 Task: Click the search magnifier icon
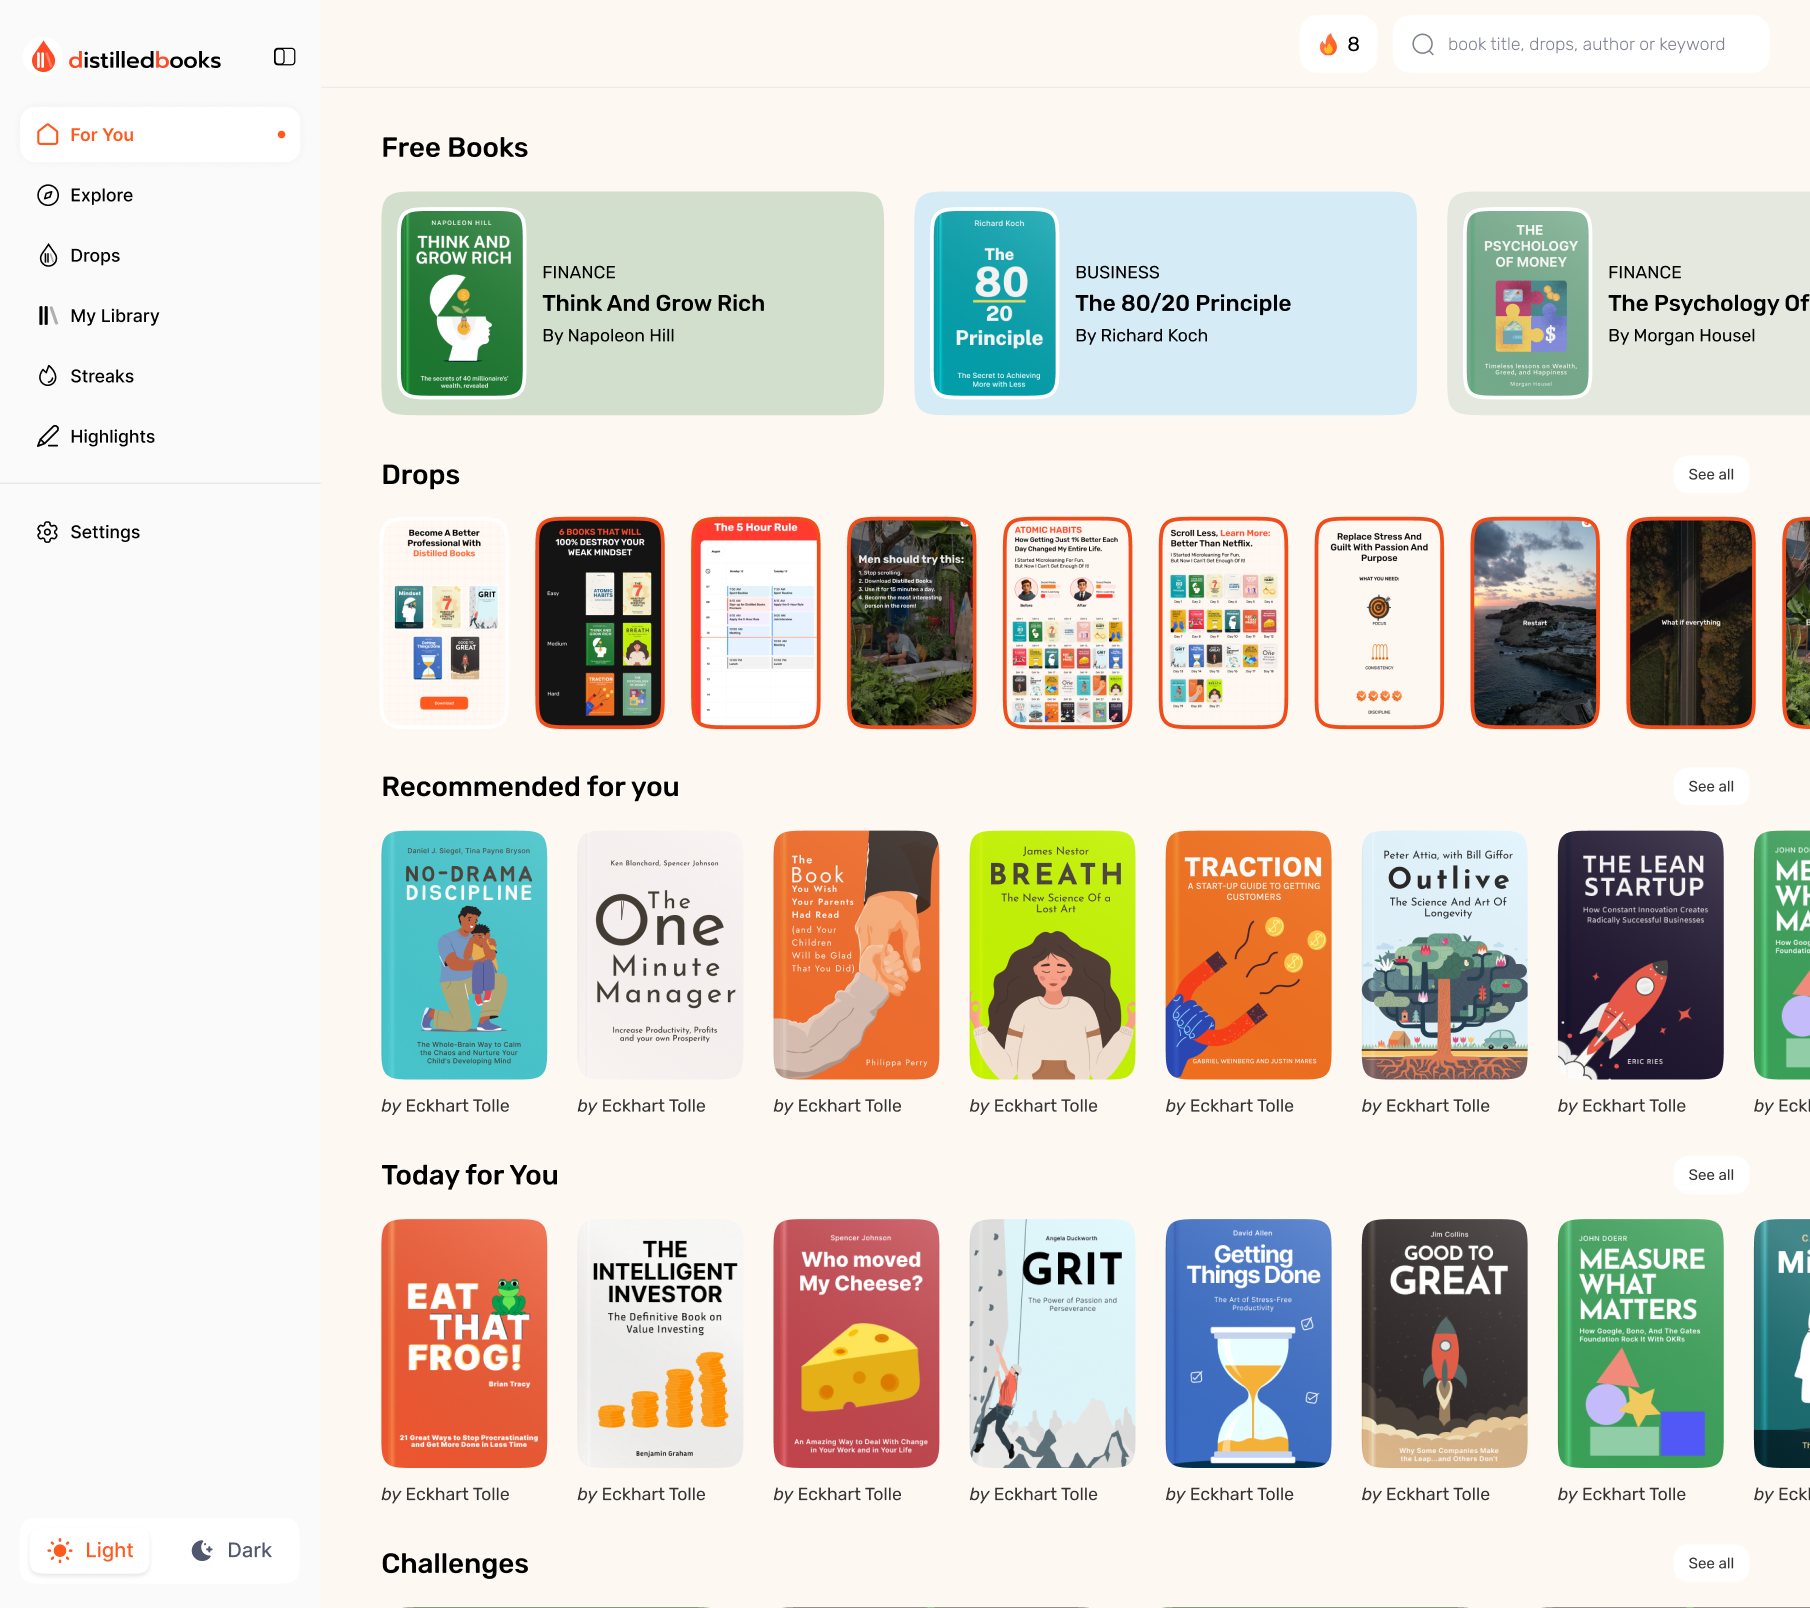click(1422, 44)
